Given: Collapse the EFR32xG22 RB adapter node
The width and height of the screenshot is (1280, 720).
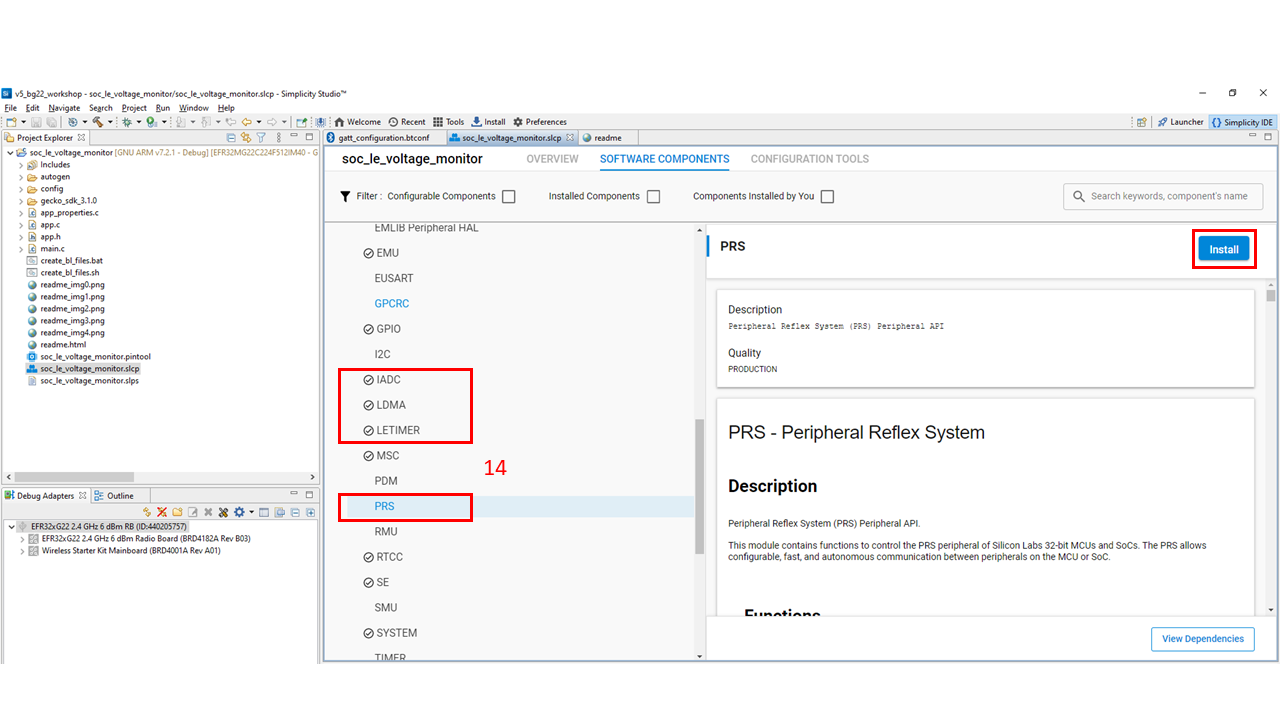Looking at the screenshot, I should tap(11, 527).
